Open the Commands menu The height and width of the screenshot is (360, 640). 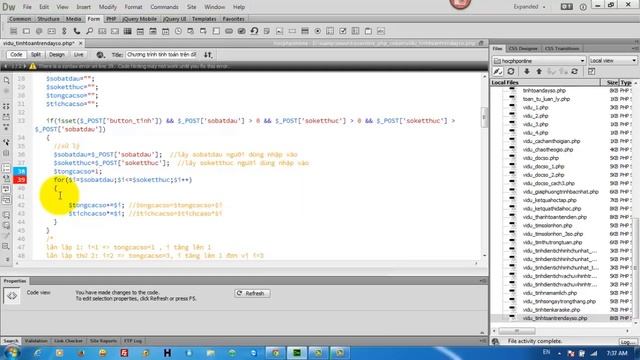(164, 7)
